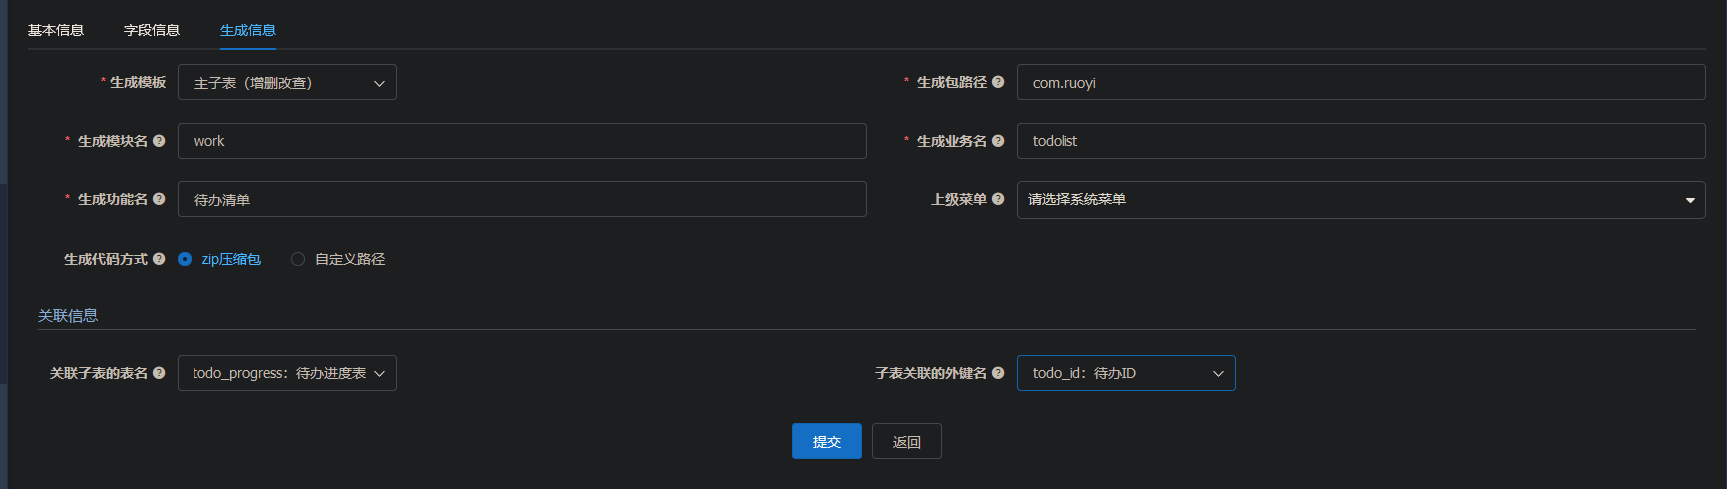The width and height of the screenshot is (1727, 489).
Task: Open the todo_progress sub-table dropdown
Action: tap(287, 373)
